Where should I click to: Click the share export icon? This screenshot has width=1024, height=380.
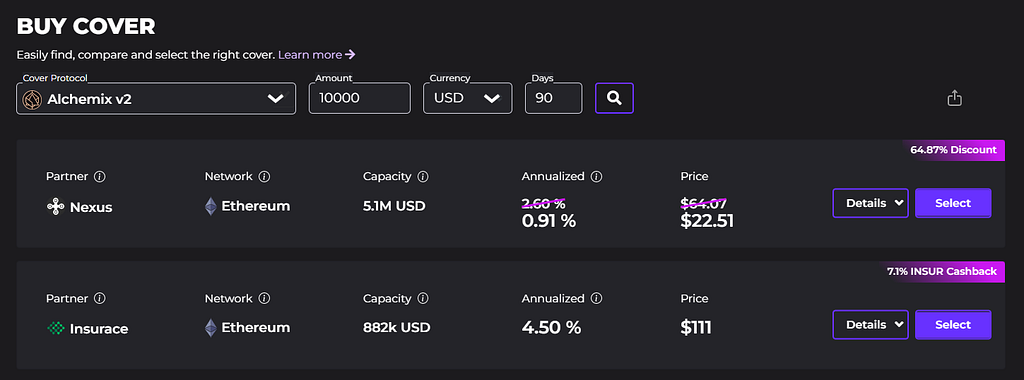click(954, 99)
